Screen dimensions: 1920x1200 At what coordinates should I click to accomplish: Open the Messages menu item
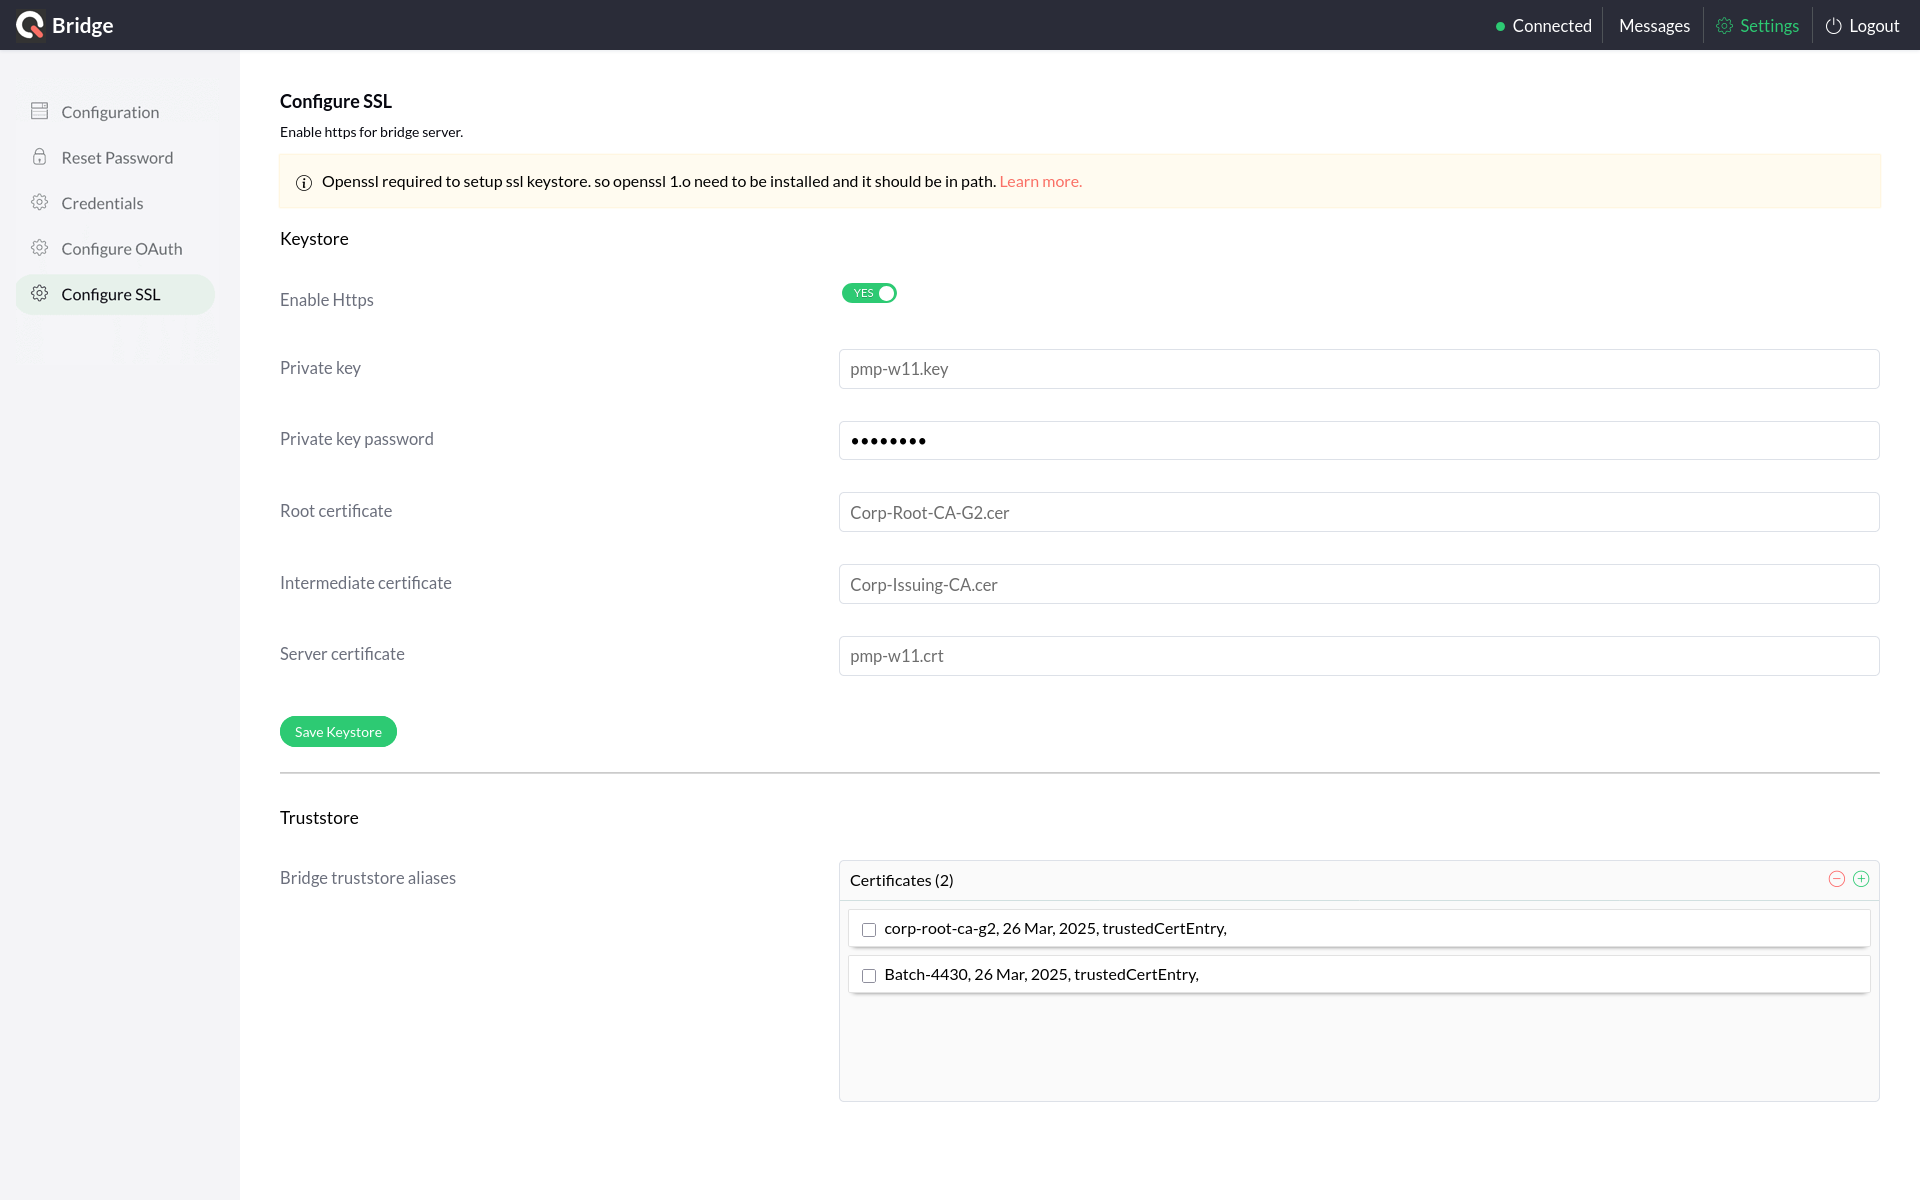tap(1654, 26)
